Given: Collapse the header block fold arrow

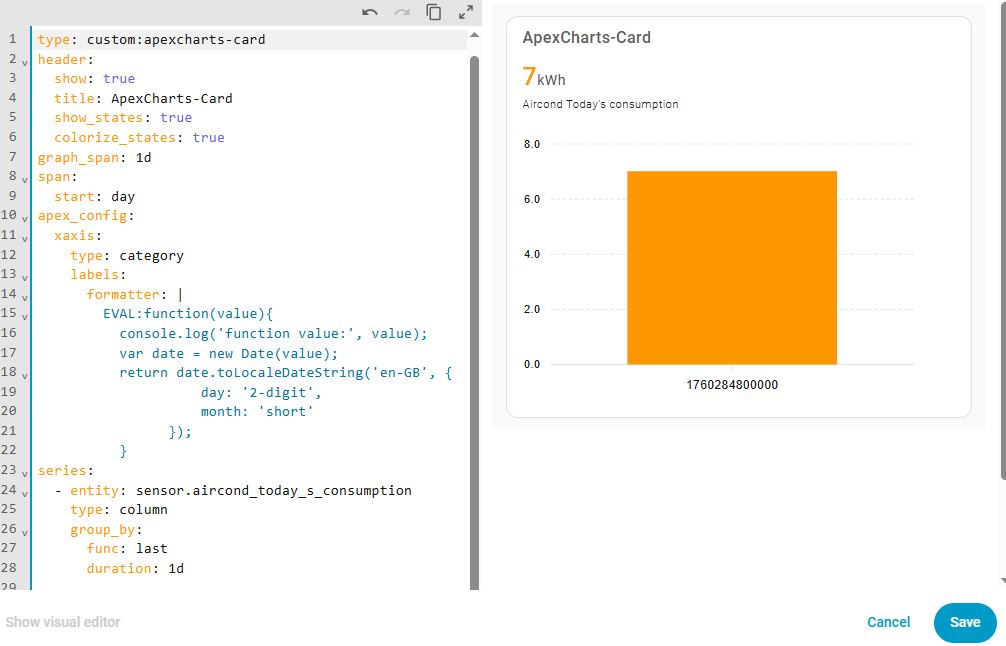Looking at the screenshot, I should [25, 63].
